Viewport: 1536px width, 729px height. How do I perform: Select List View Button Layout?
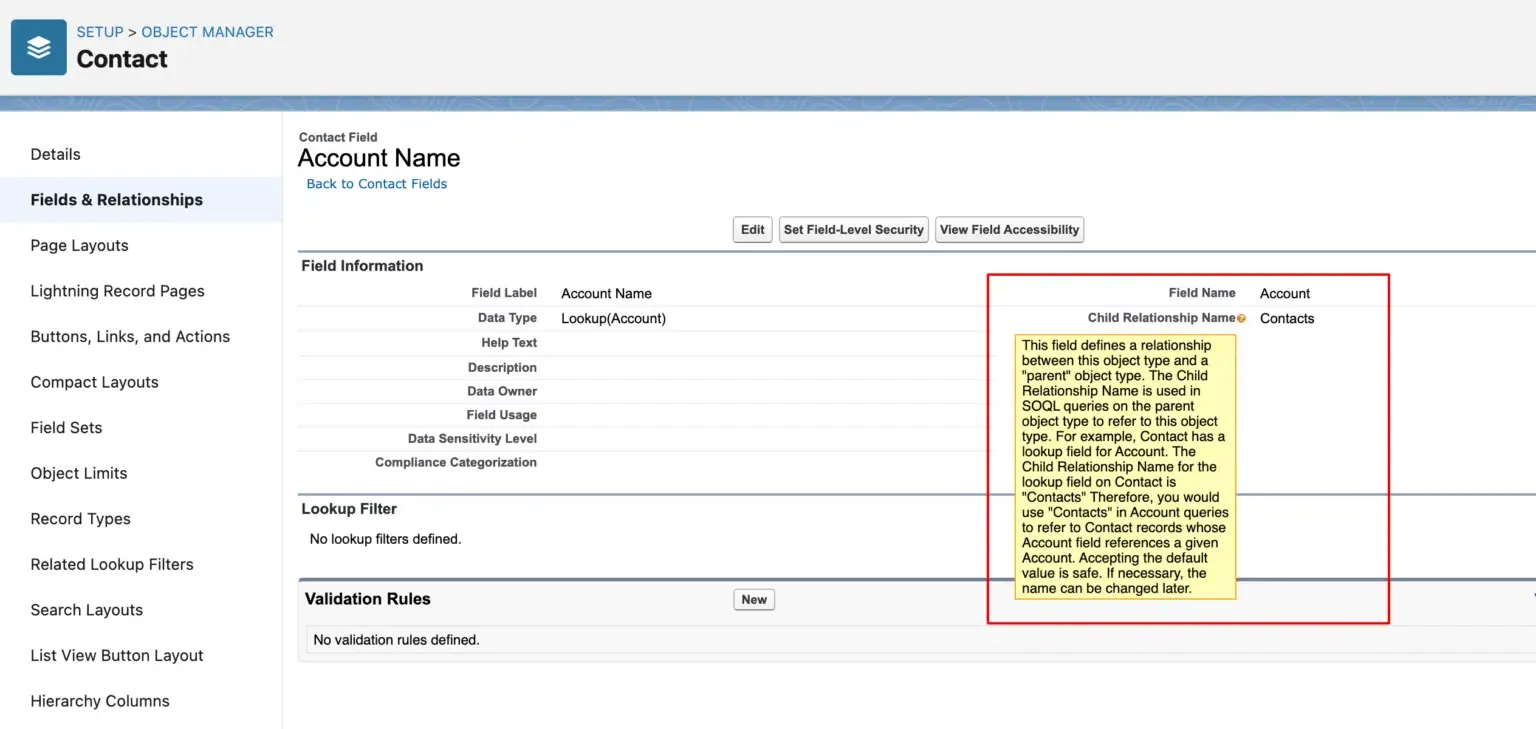(x=117, y=656)
